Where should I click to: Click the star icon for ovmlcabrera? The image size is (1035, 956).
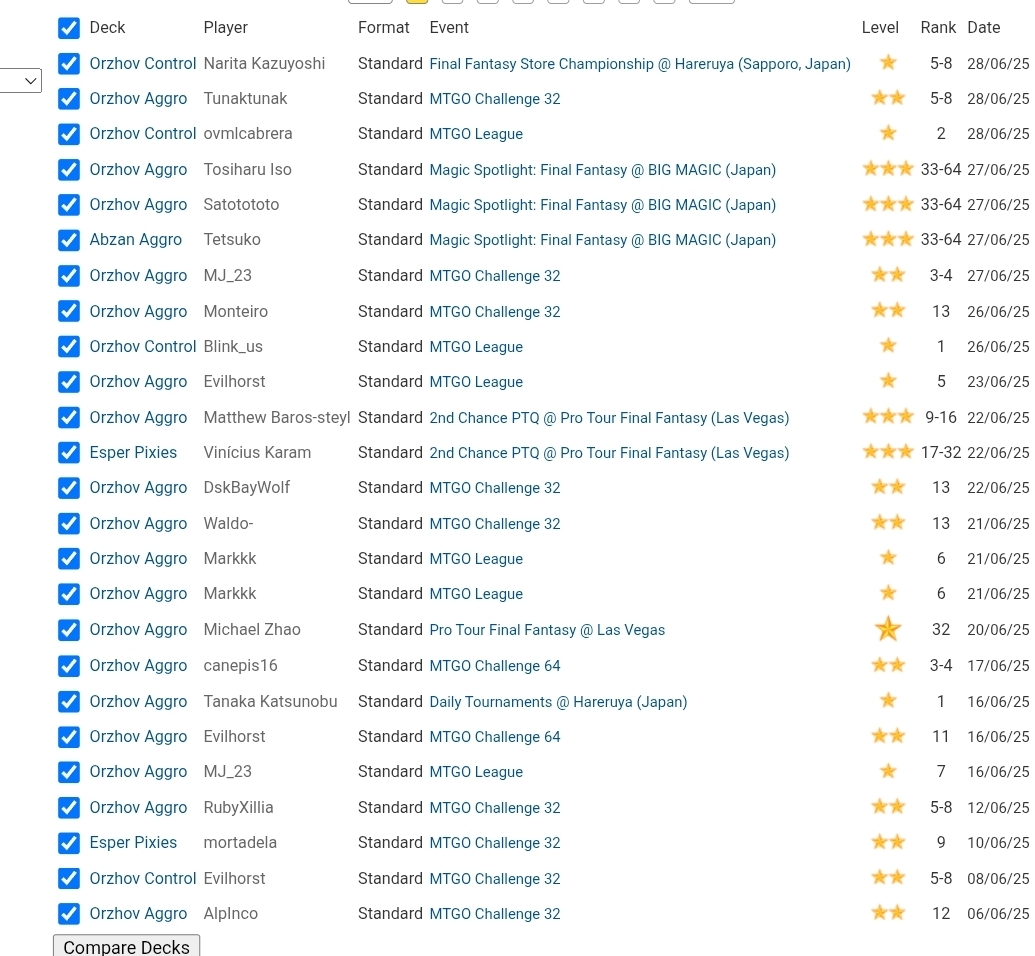coord(888,133)
